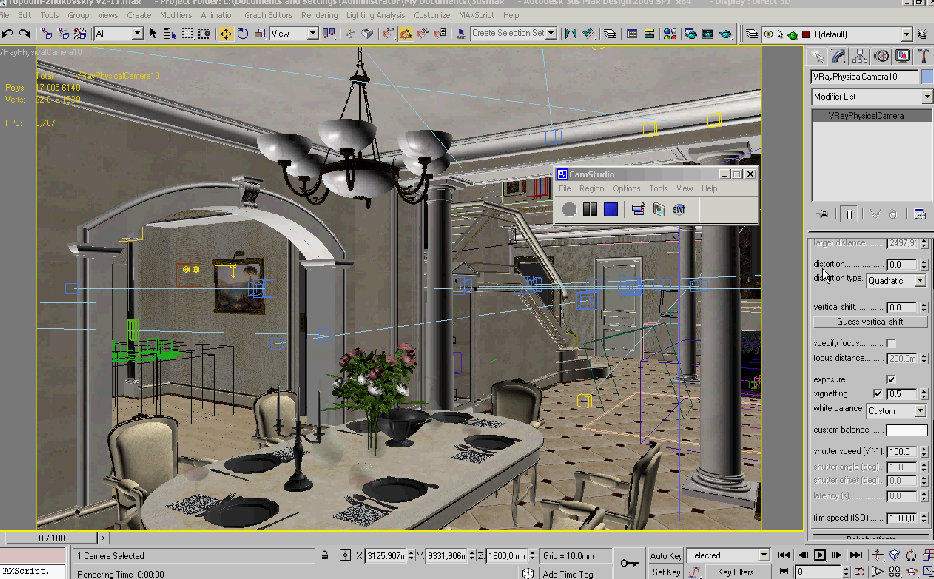Toggle the vignetting checkbox
Screen dimensions: 934x579
[877, 394]
